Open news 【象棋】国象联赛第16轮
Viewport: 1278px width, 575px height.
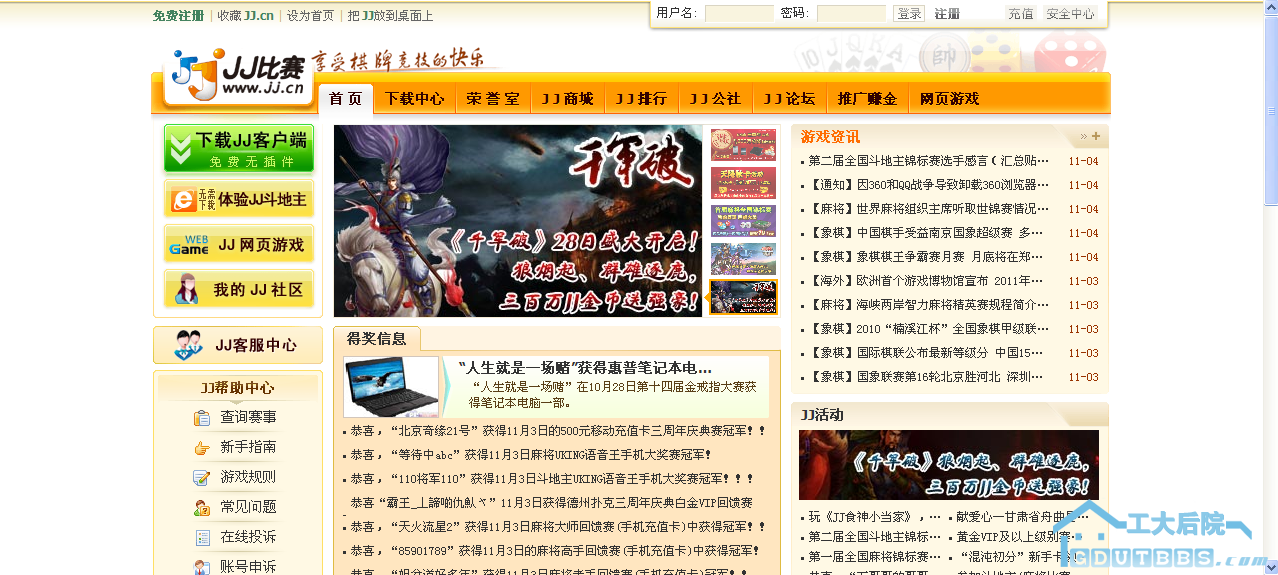[x=926, y=377]
